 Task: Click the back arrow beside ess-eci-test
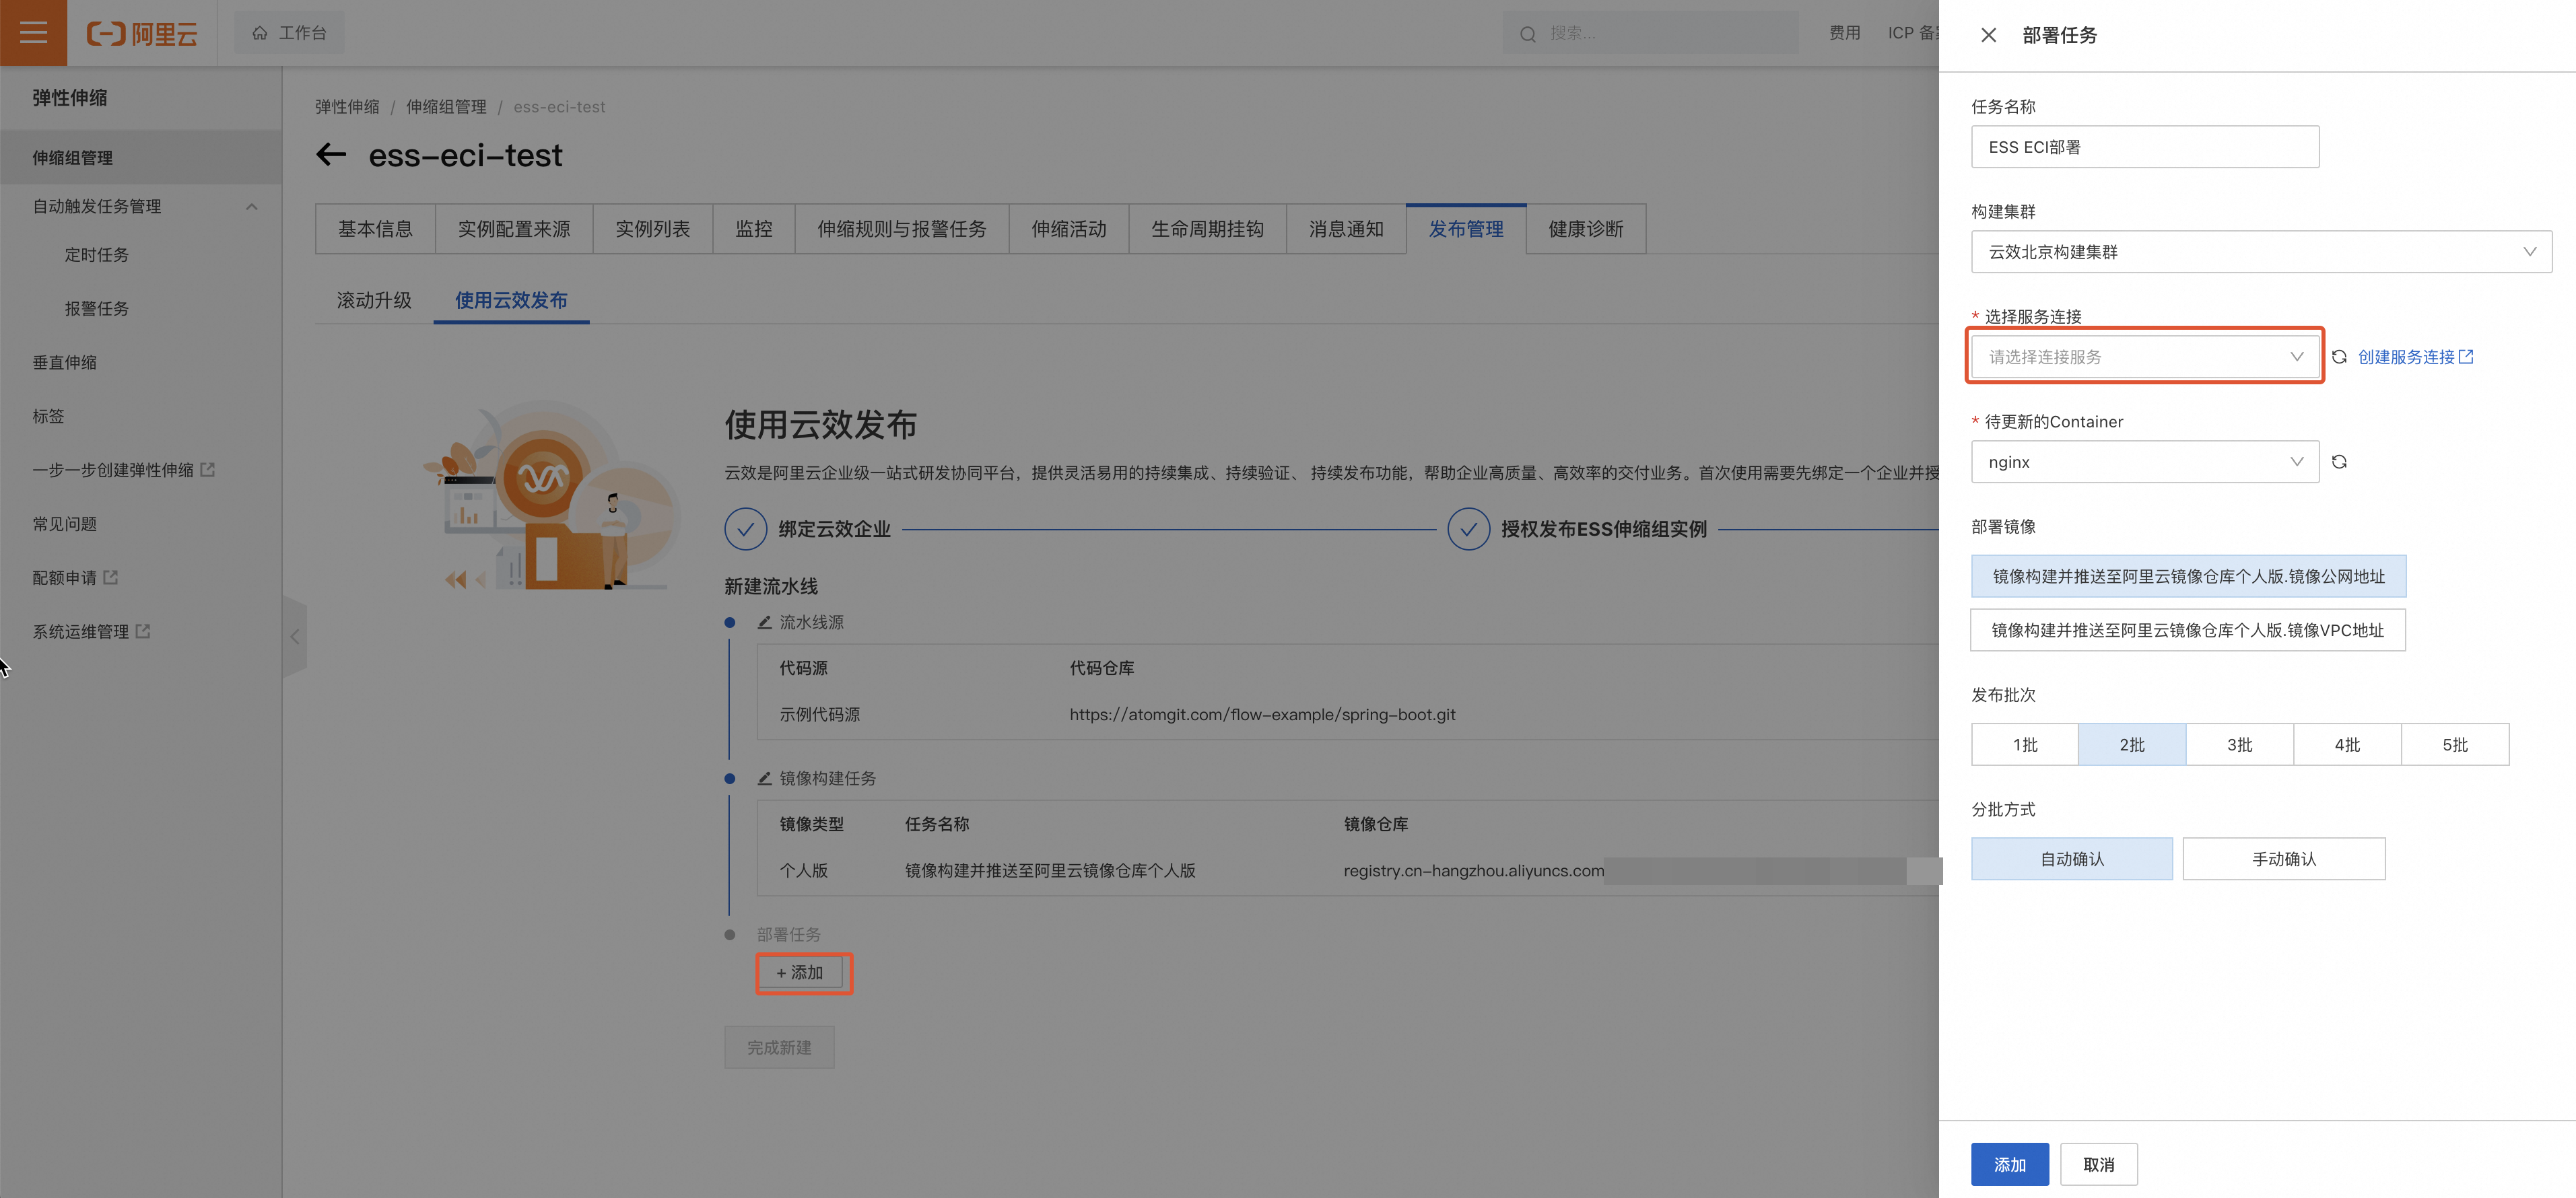tap(331, 155)
